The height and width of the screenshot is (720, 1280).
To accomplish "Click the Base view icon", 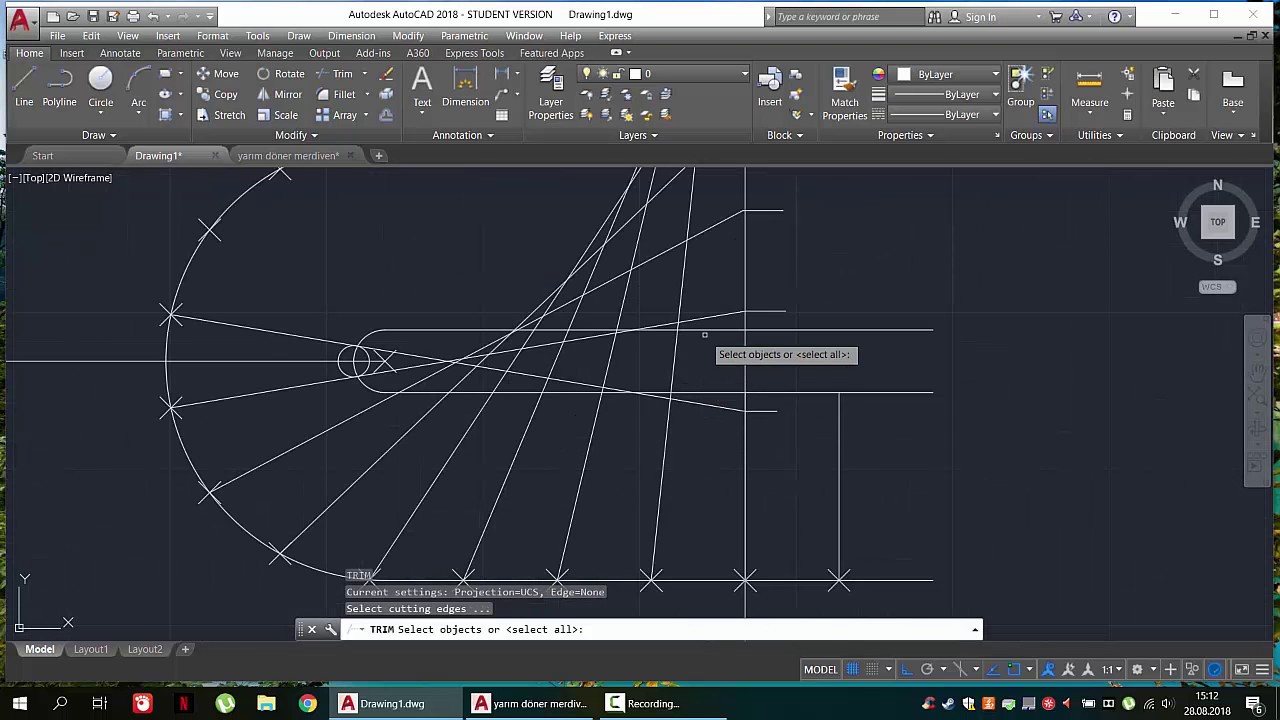I will tap(1232, 87).
